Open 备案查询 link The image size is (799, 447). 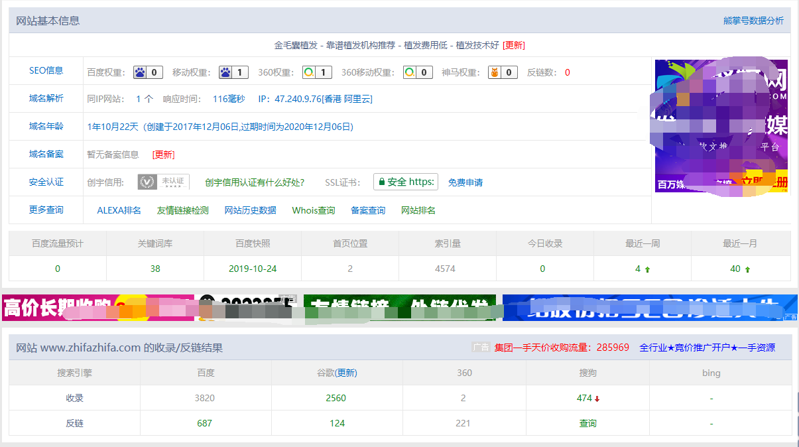tap(368, 211)
